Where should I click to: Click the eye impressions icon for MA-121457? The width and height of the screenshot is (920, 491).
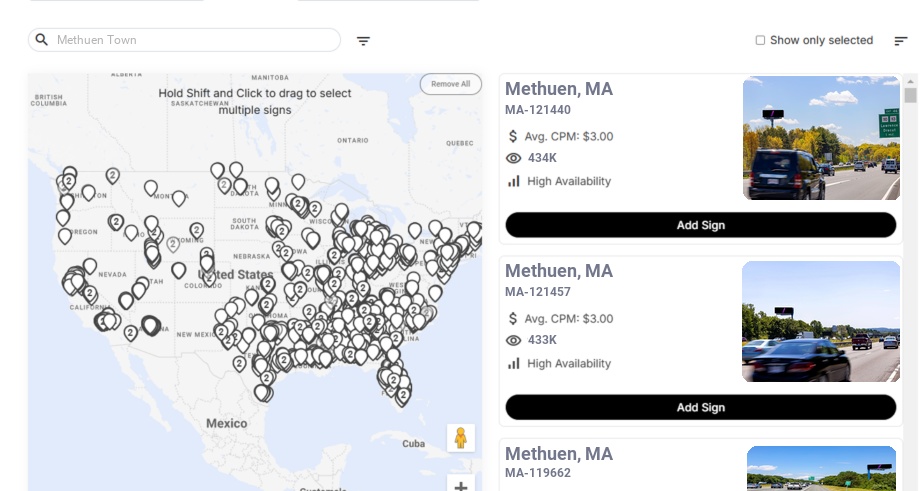[x=514, y=340]
